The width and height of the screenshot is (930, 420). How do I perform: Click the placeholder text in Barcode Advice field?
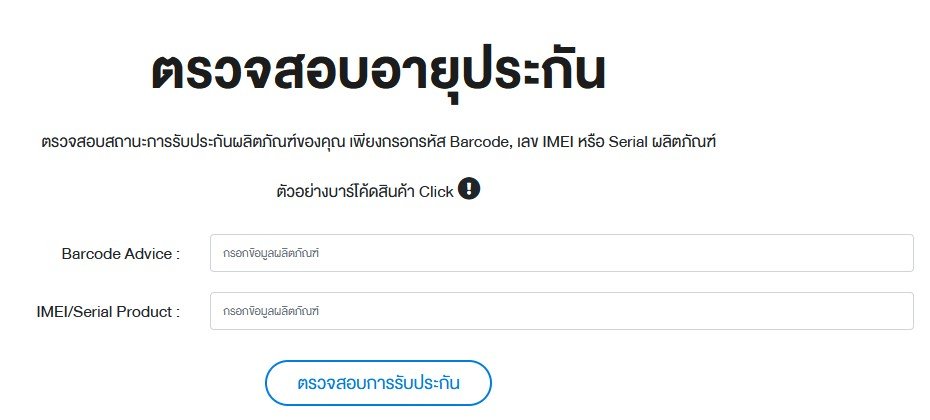[271, 254]
